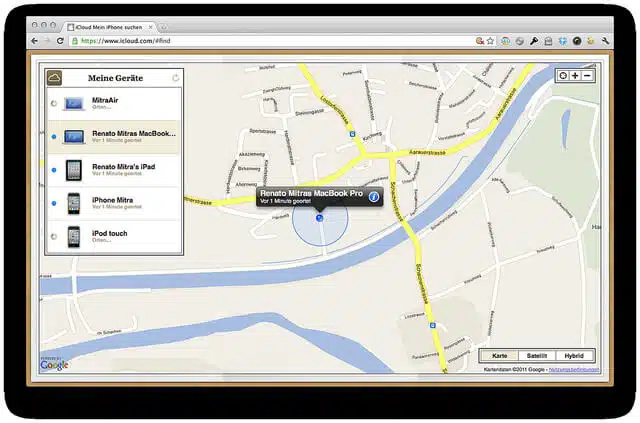Open info for Renato Mitras MacBook Pro
The image size is (640, 423).
[x=374, y=197]
